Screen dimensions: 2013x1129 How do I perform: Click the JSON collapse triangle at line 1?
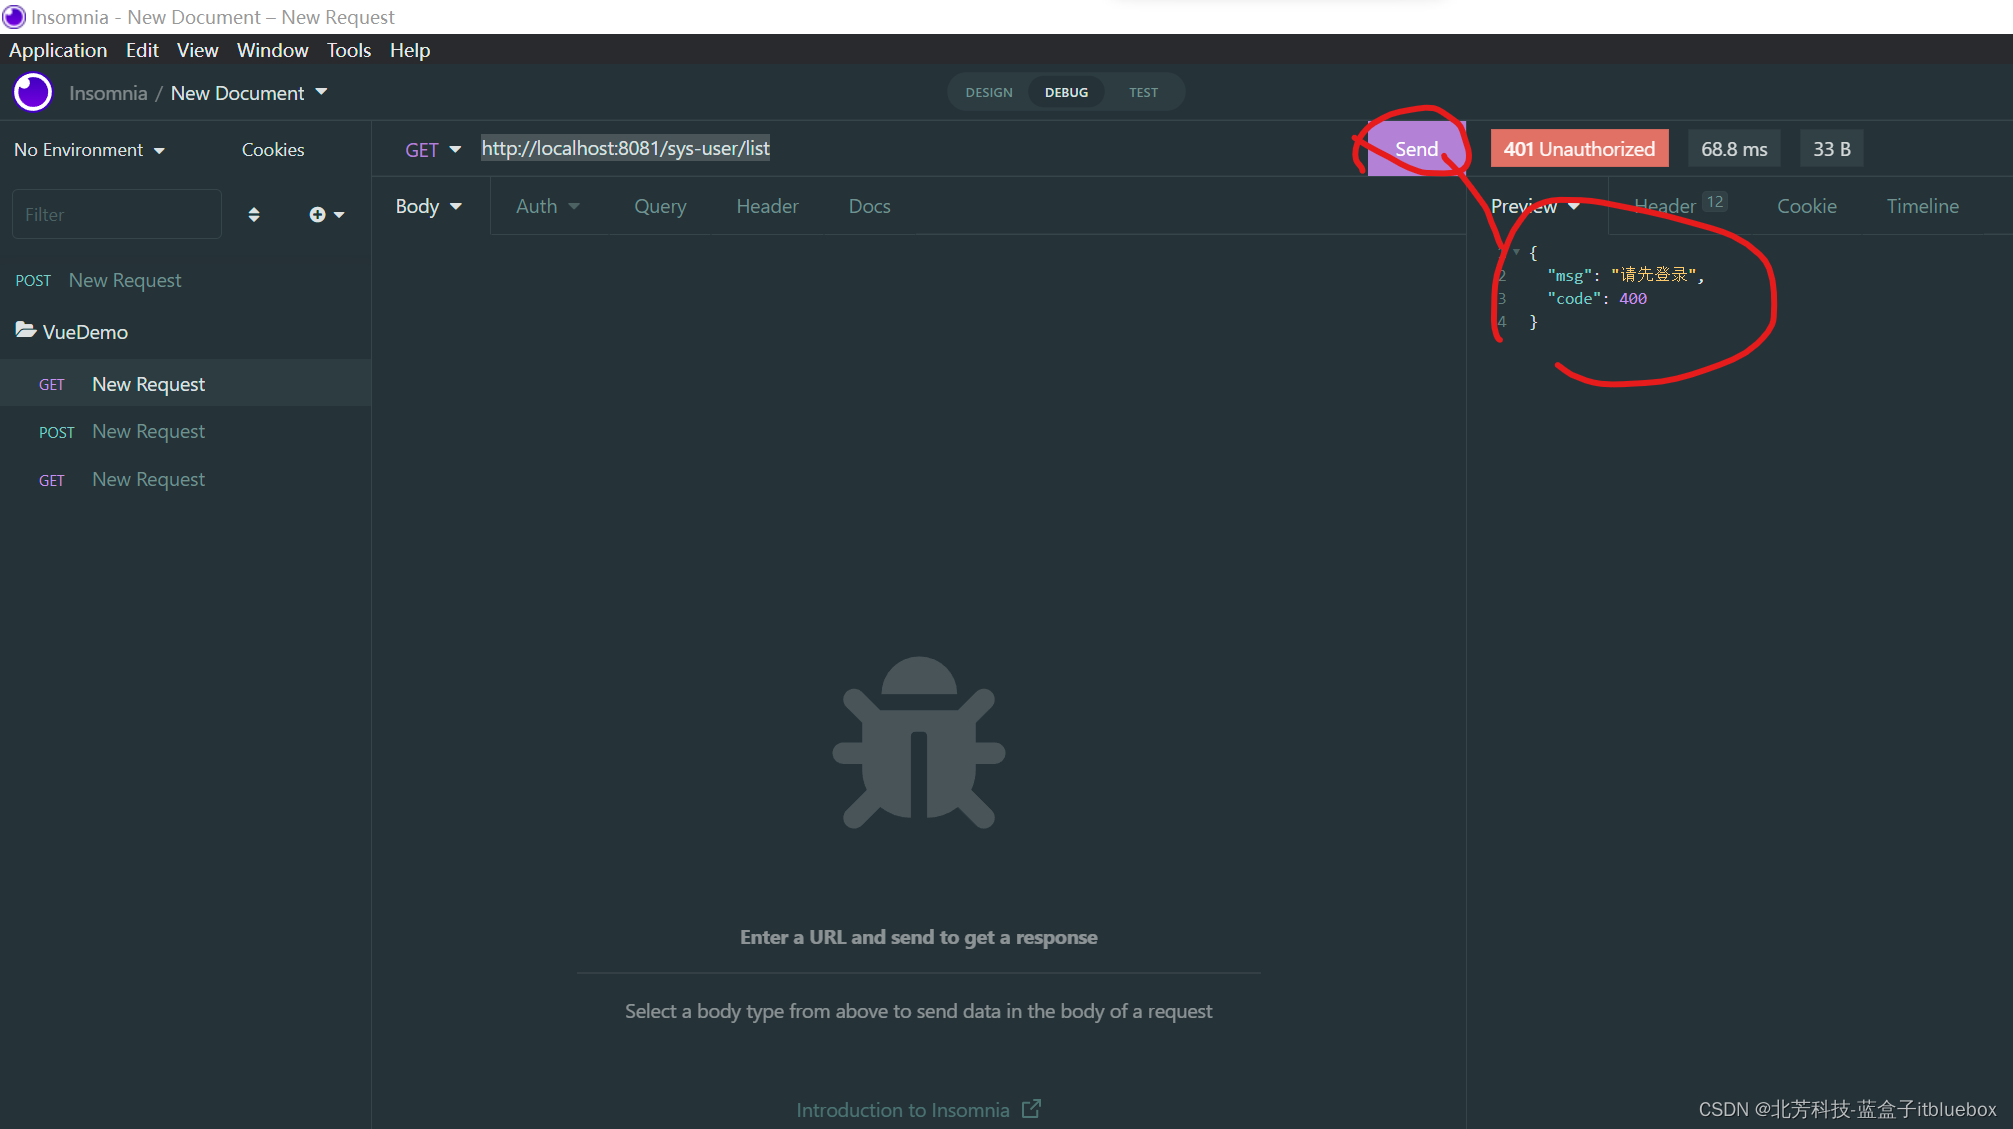point(1517,252)
